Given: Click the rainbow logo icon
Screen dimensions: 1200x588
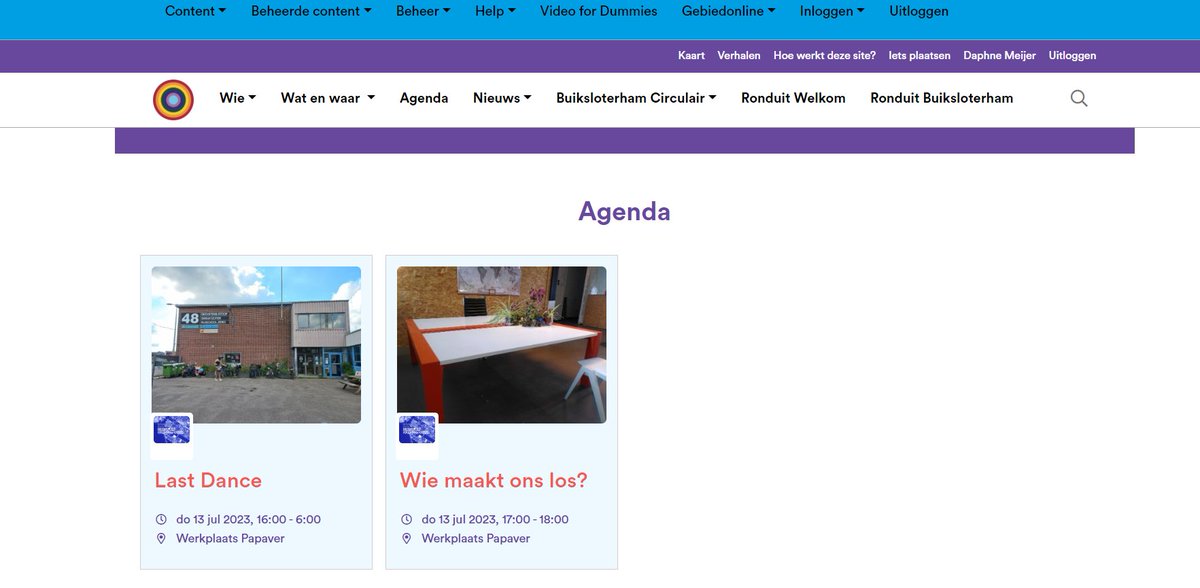Looking at the screenshot, I should [172, 99].
